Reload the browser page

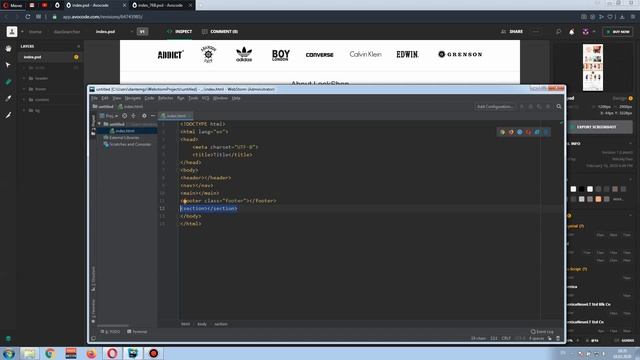point(27,17)
